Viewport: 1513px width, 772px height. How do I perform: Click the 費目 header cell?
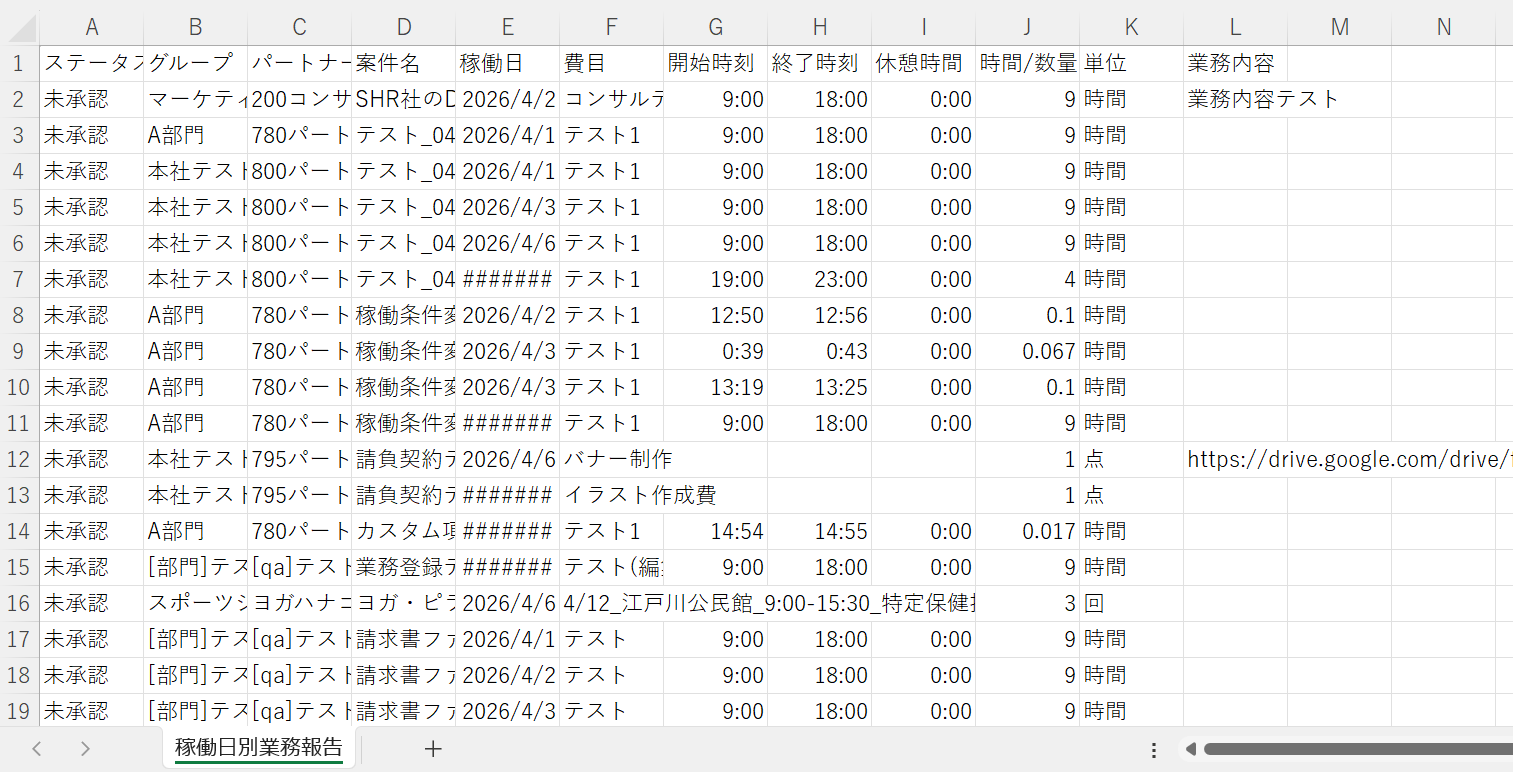click(x=612, y=64)
